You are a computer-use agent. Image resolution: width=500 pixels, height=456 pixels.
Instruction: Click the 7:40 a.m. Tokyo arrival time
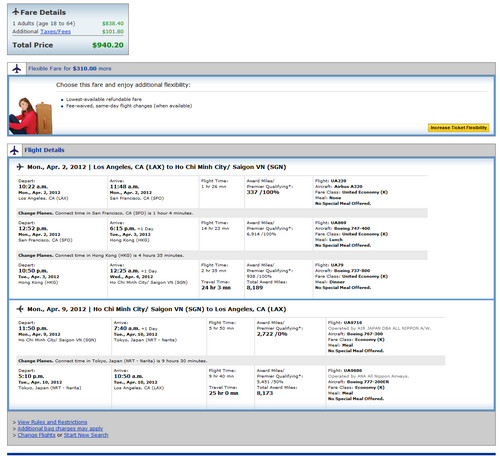126,328
